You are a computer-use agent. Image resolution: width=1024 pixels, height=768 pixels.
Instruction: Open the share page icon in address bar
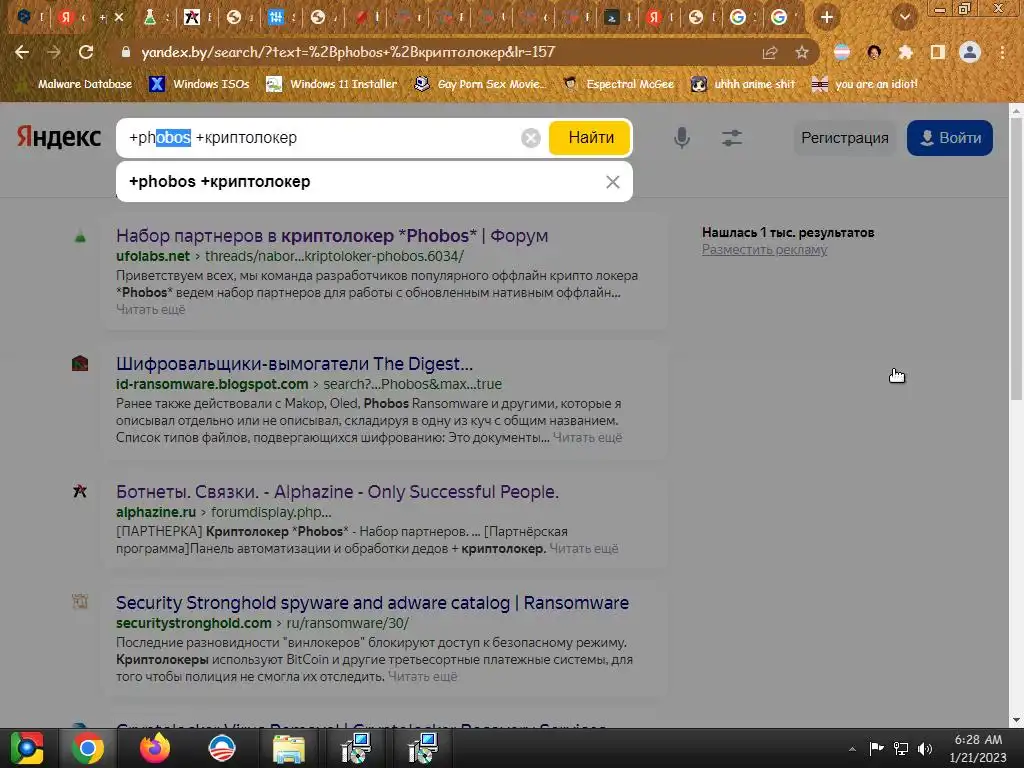(770, 52)
